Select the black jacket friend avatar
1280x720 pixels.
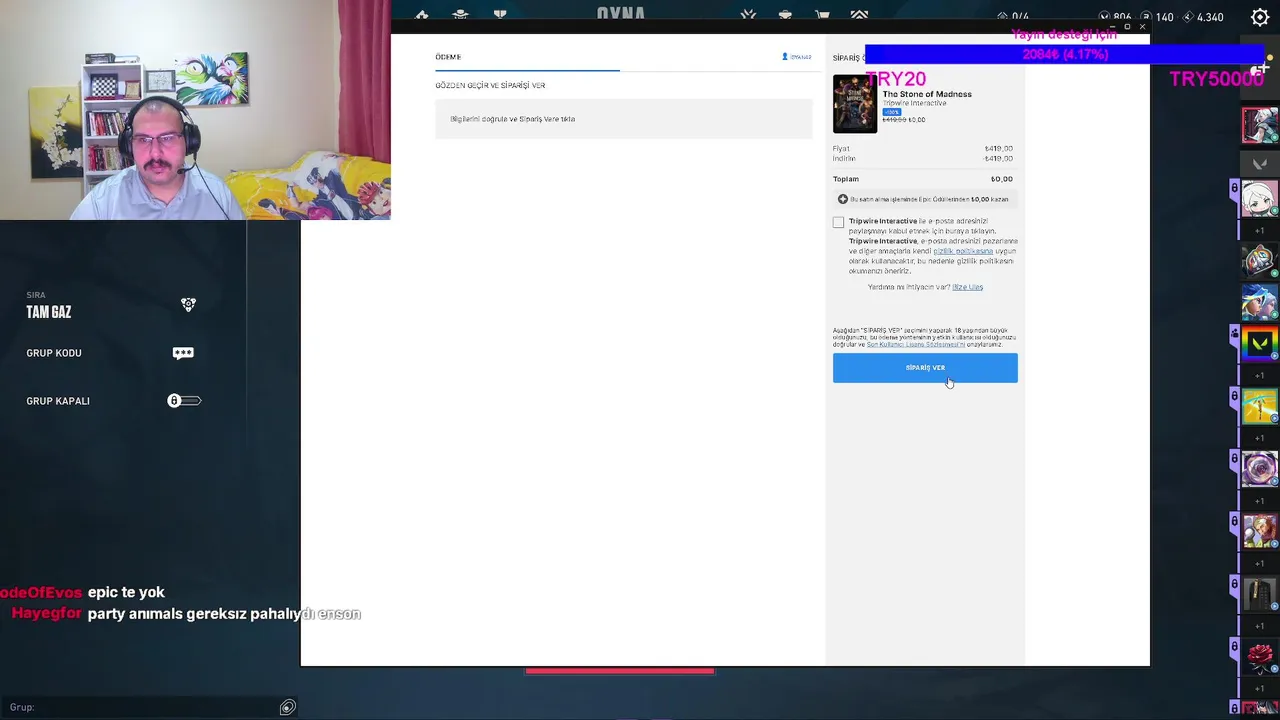(1260, 592)
